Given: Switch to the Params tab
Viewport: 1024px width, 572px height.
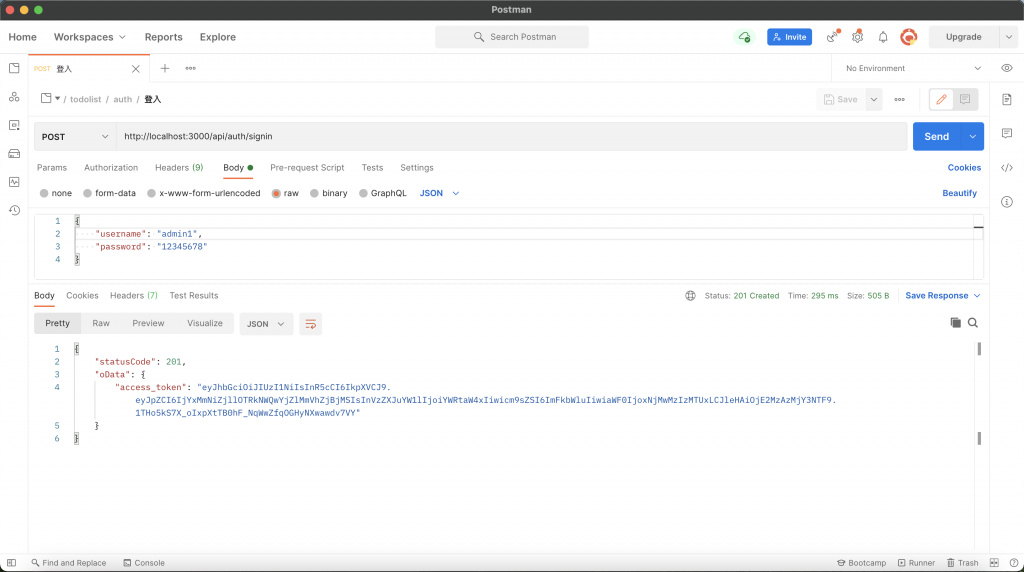Looking at the screenshot, I should click(x=52, y=168).
